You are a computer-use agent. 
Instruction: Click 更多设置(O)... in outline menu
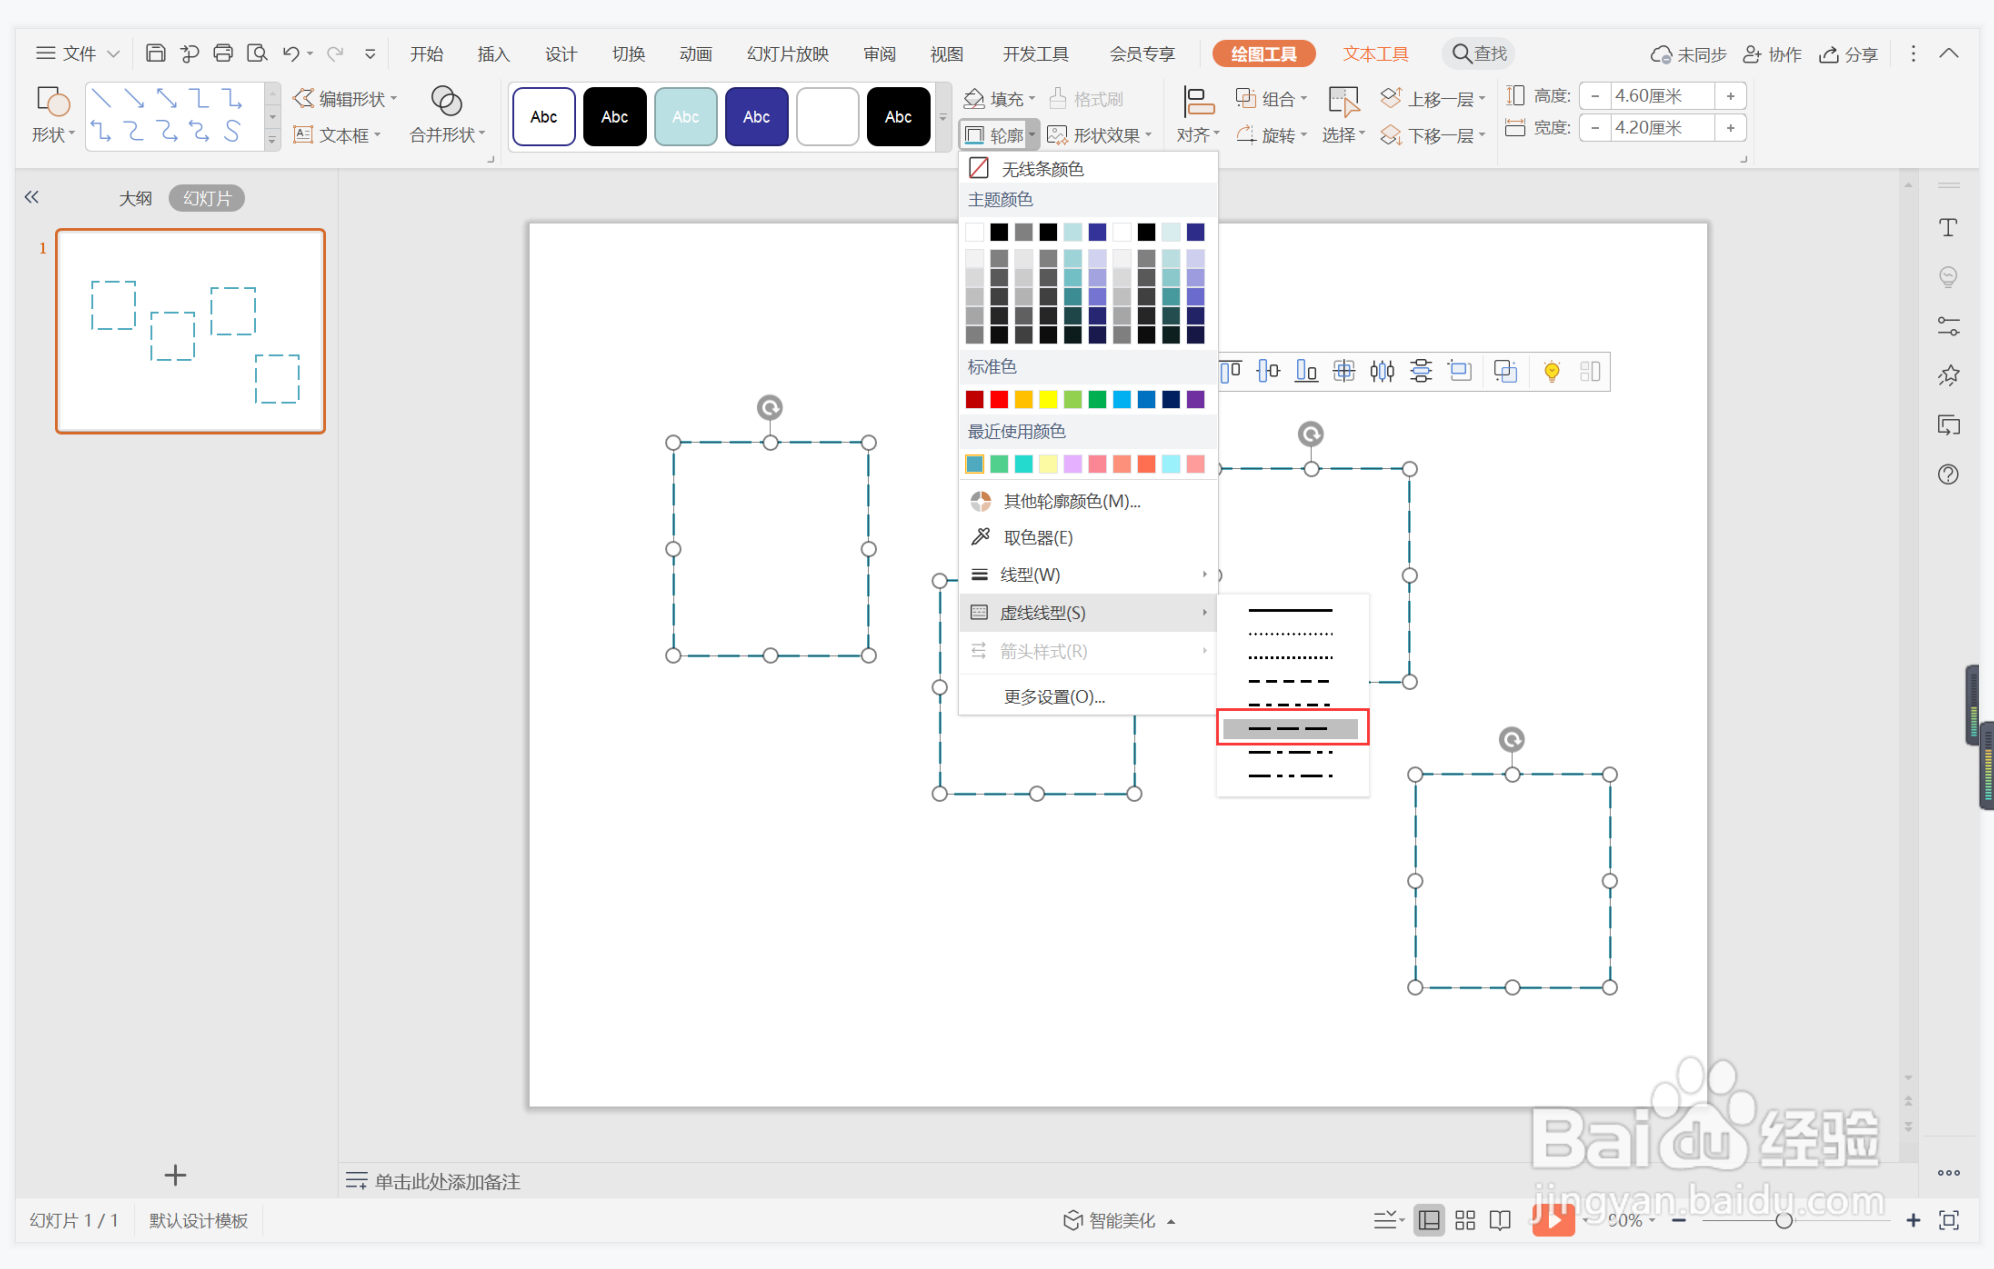pos(1054,697)
